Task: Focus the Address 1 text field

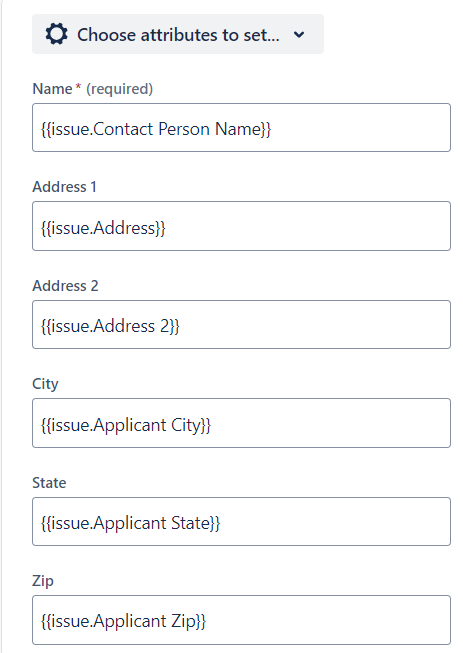Action: tap(241, 226)
